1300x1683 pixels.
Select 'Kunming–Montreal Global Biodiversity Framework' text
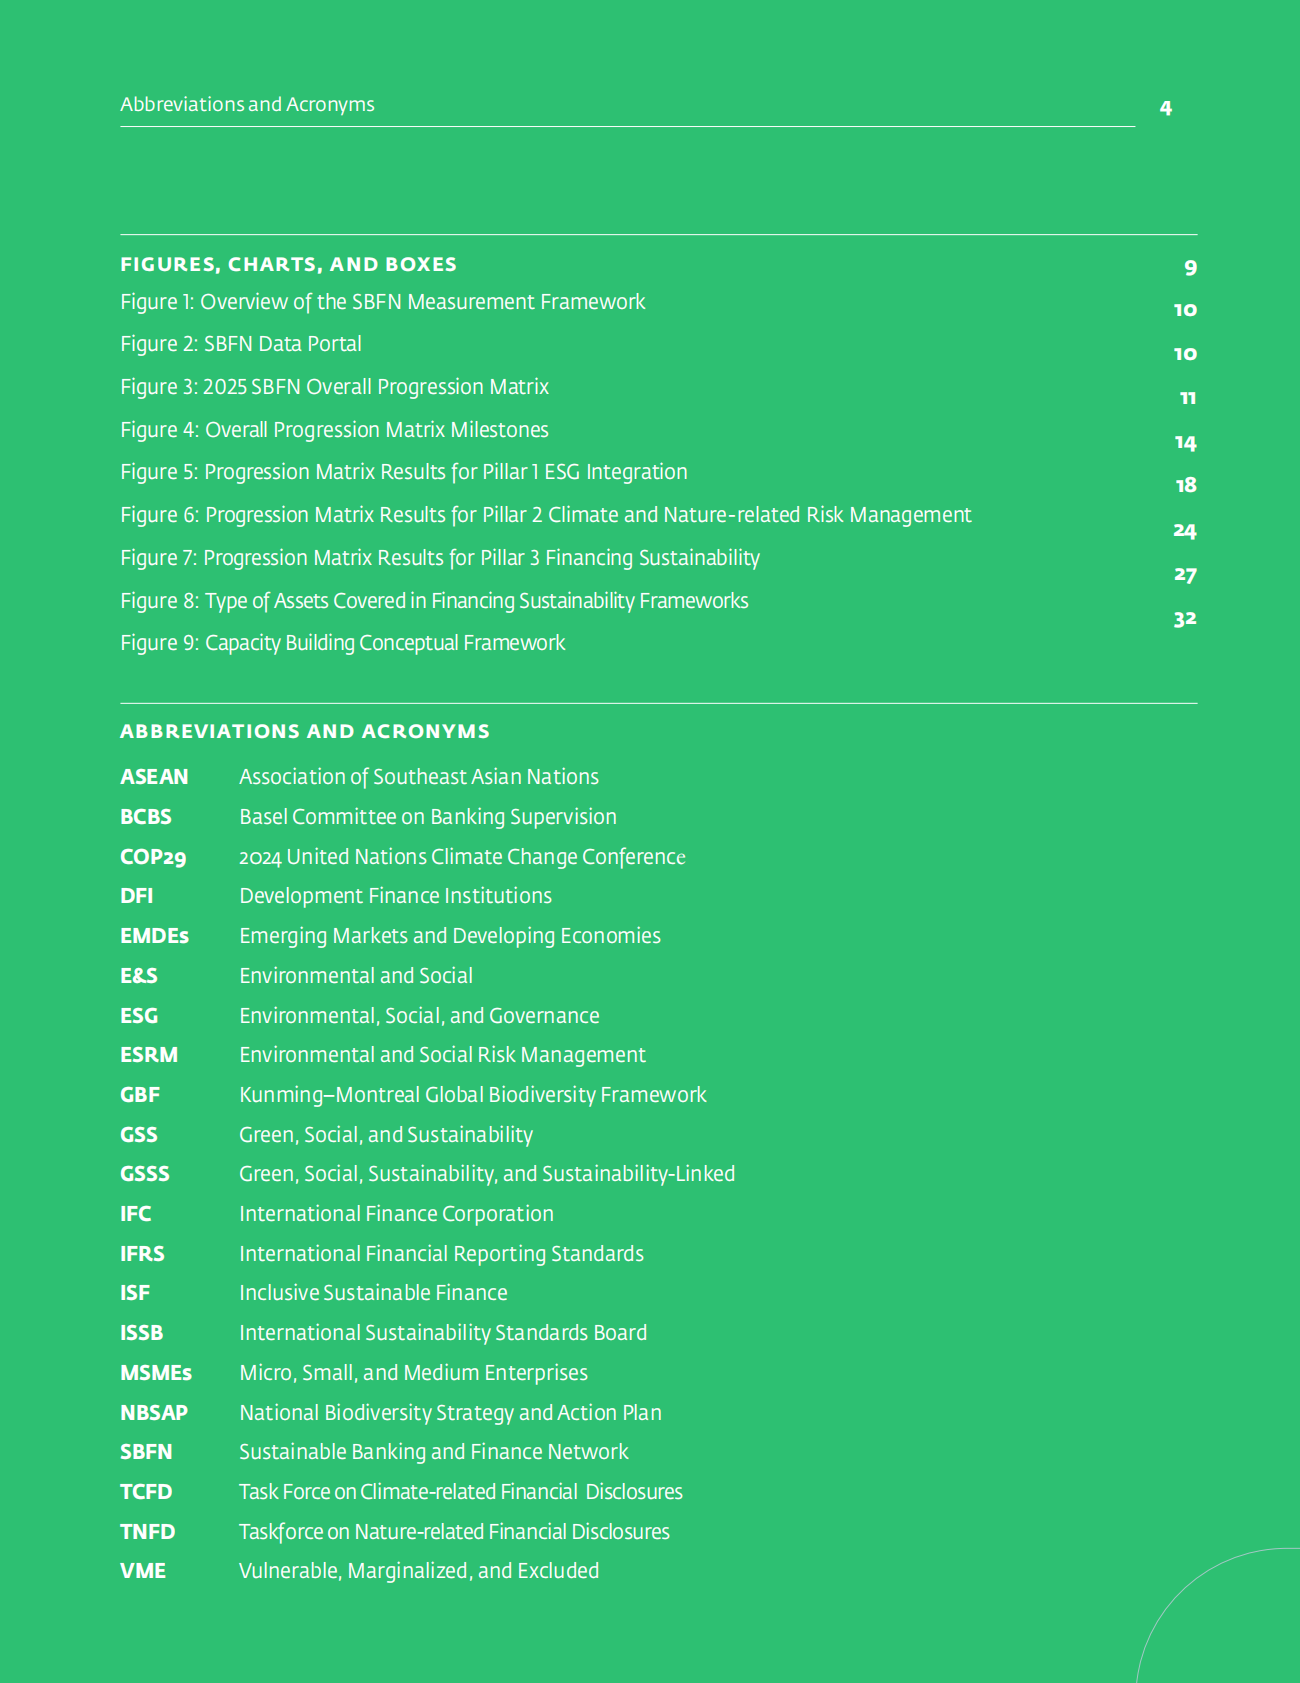pos(472,1095)
